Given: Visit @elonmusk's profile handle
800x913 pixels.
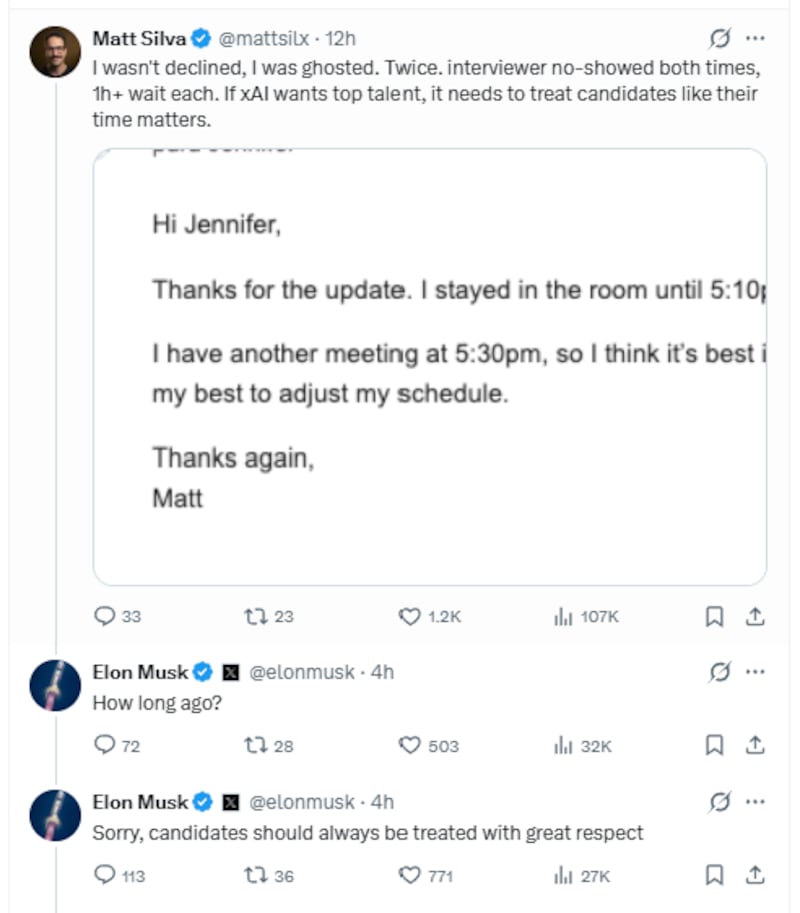Looking at the screenshot, I should coord(302,672).
